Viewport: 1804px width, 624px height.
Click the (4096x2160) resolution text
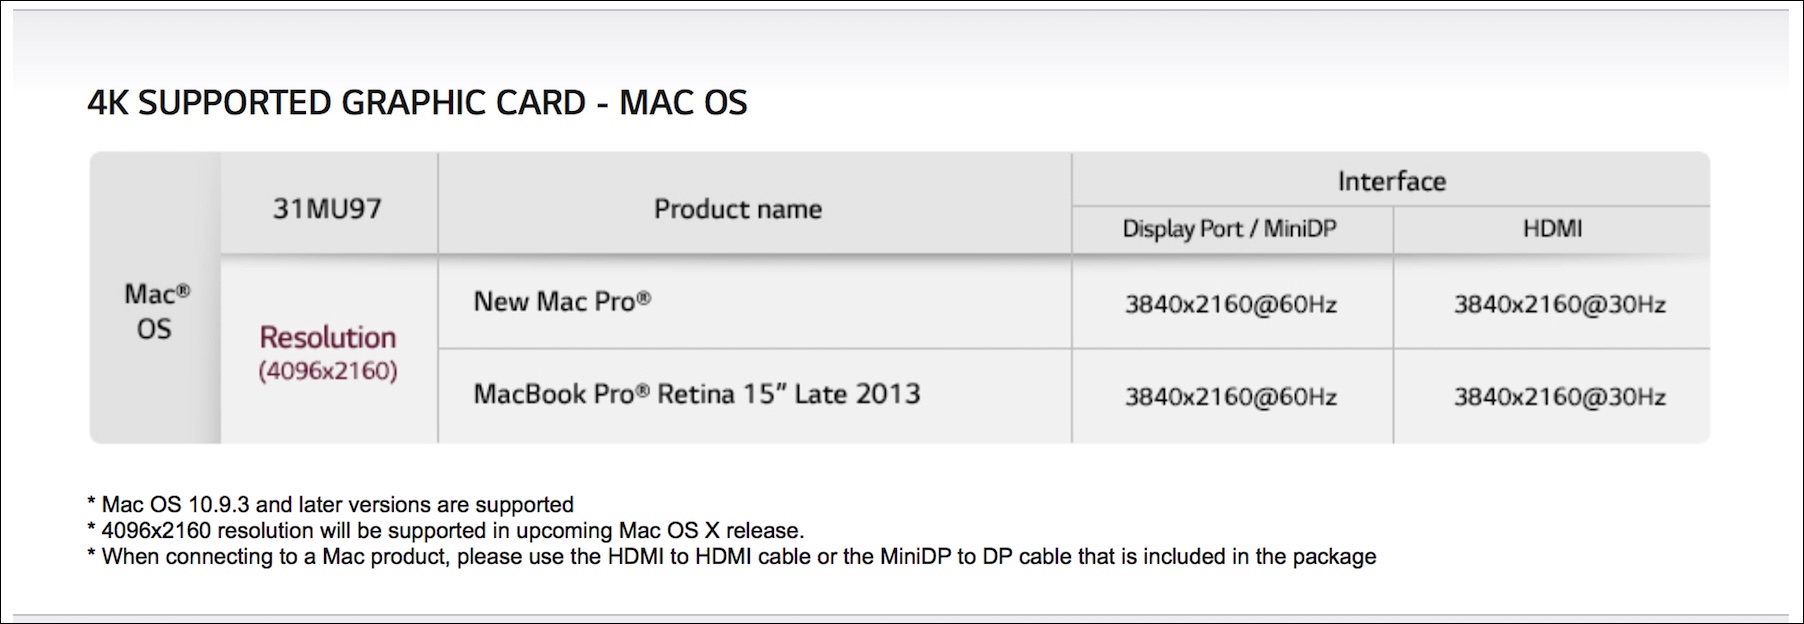[x=328, y=371]
